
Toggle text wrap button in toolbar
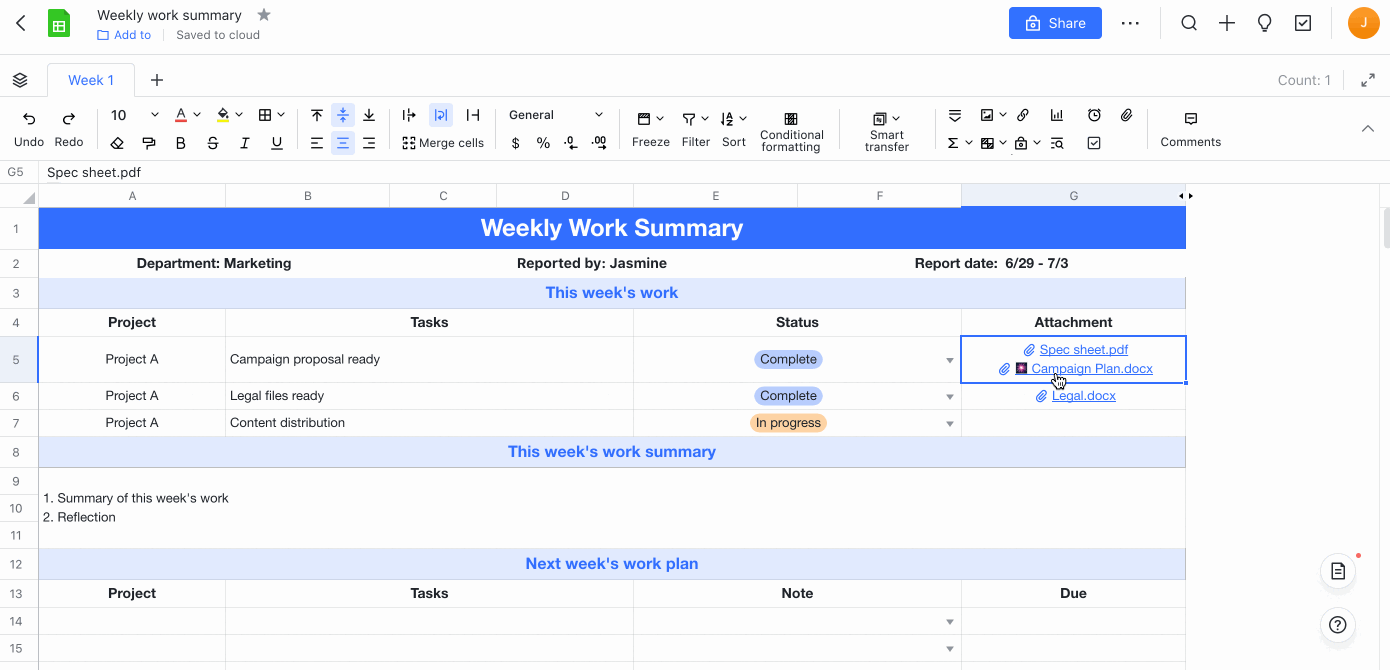point(441,115)
